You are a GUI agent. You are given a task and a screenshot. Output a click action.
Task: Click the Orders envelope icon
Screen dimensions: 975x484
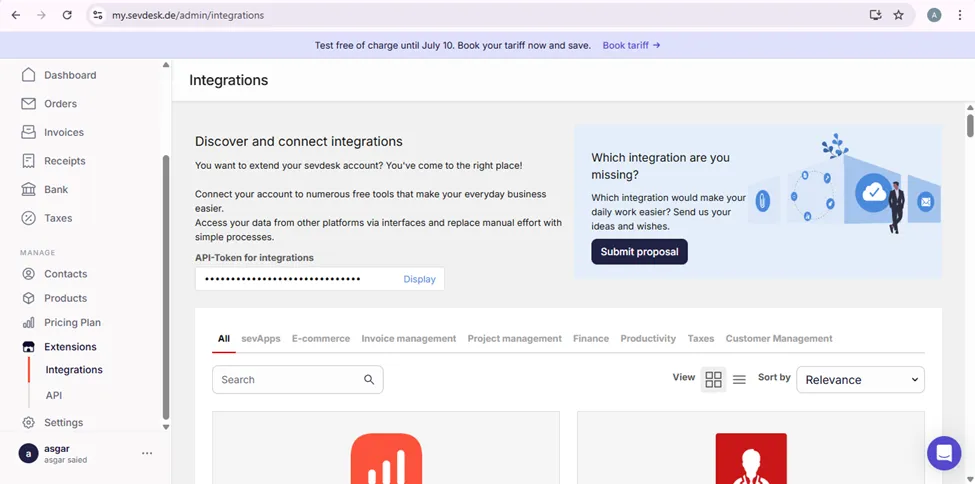29,104
